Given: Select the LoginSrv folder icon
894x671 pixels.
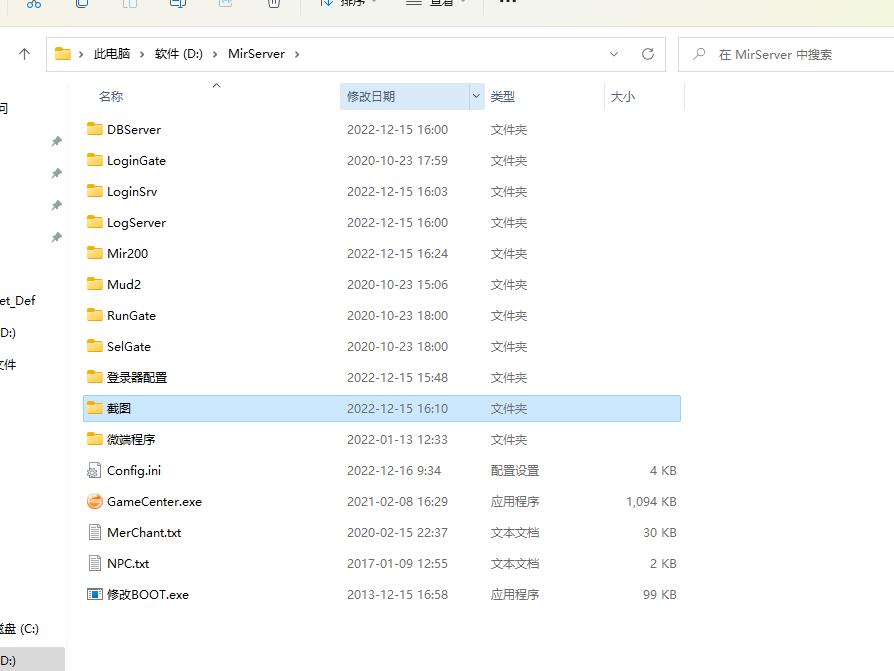Looking at the screenshot, I should tap(95, 191).
